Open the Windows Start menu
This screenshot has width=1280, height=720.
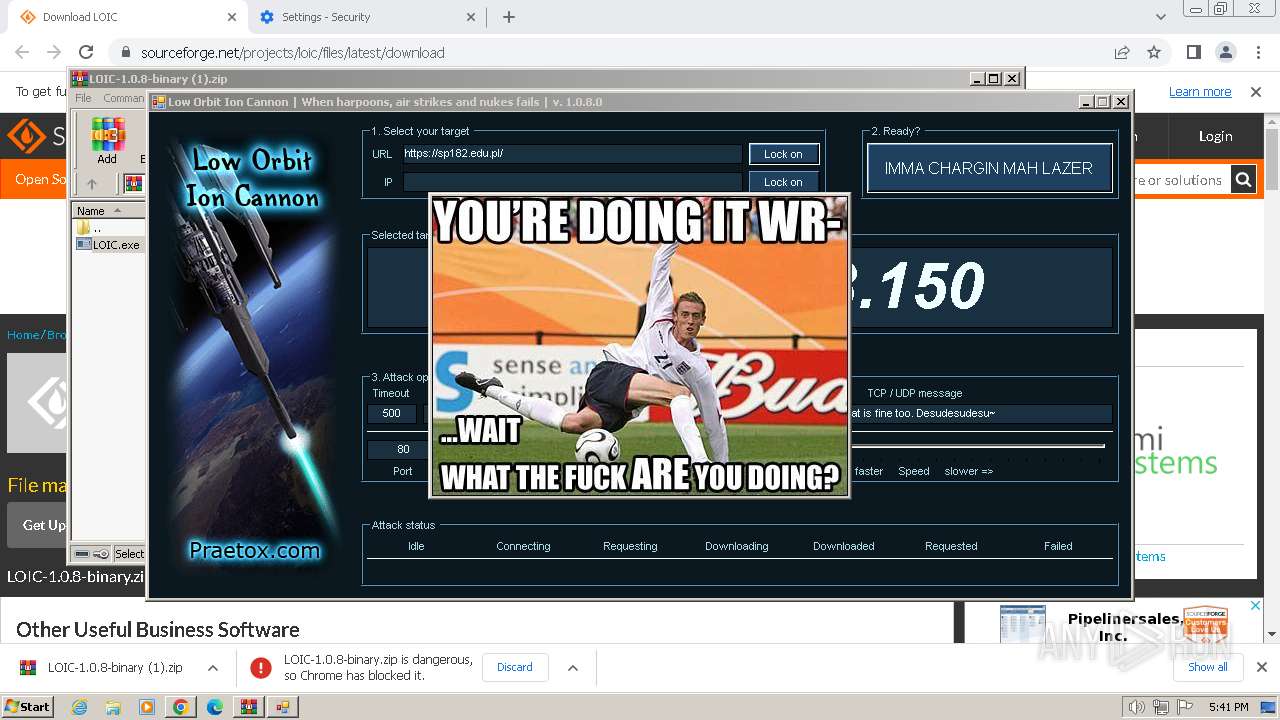click(28, 706)
